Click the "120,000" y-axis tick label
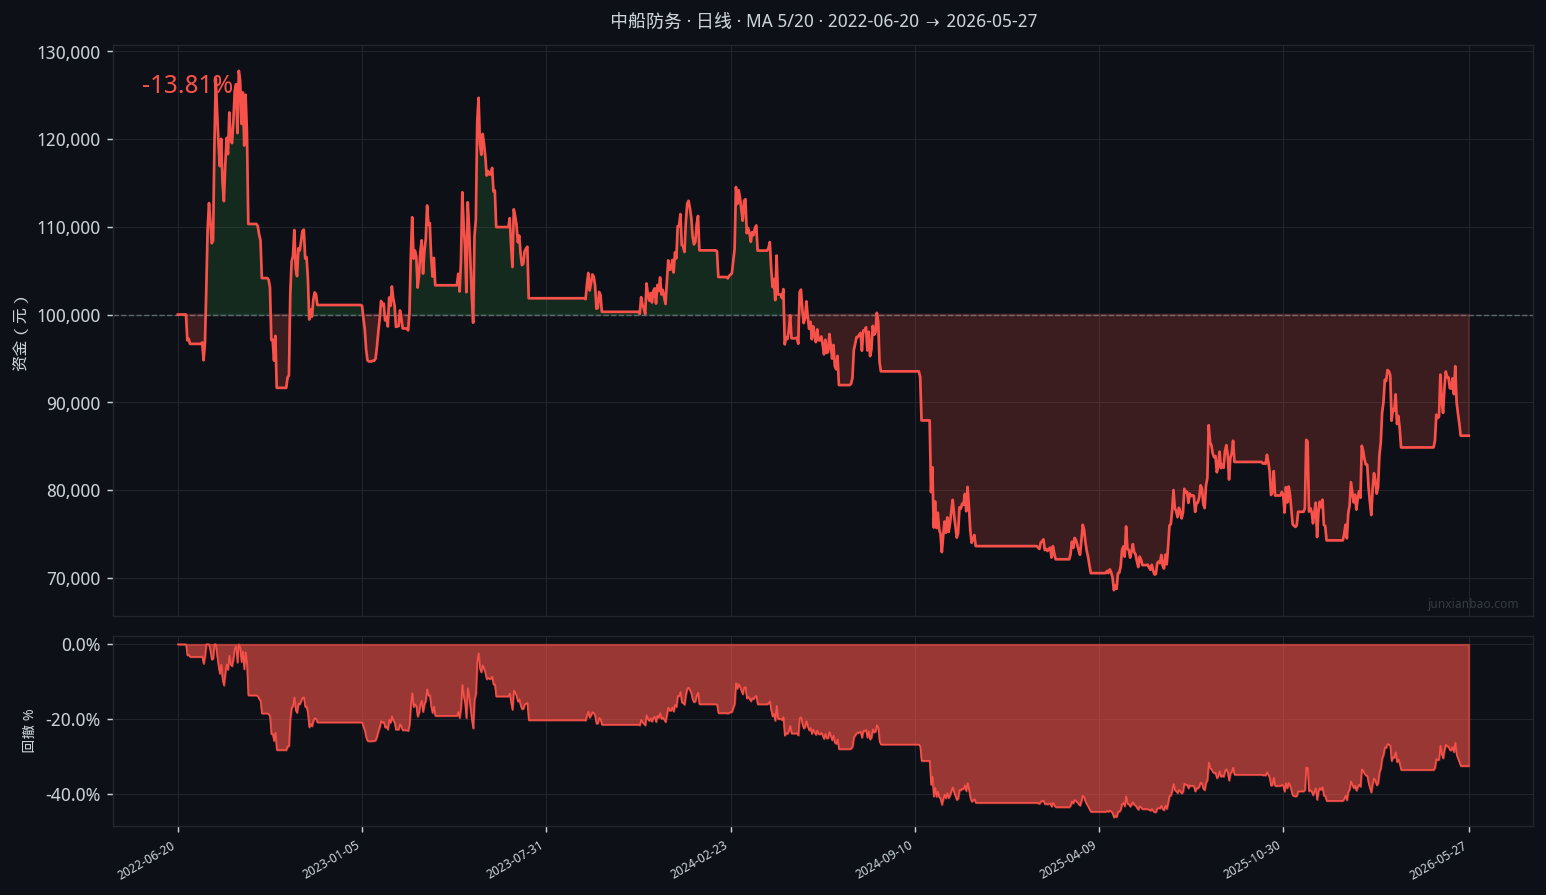Image resolution: width=1546 pixels, height=895 pixels. coord(69,140)
